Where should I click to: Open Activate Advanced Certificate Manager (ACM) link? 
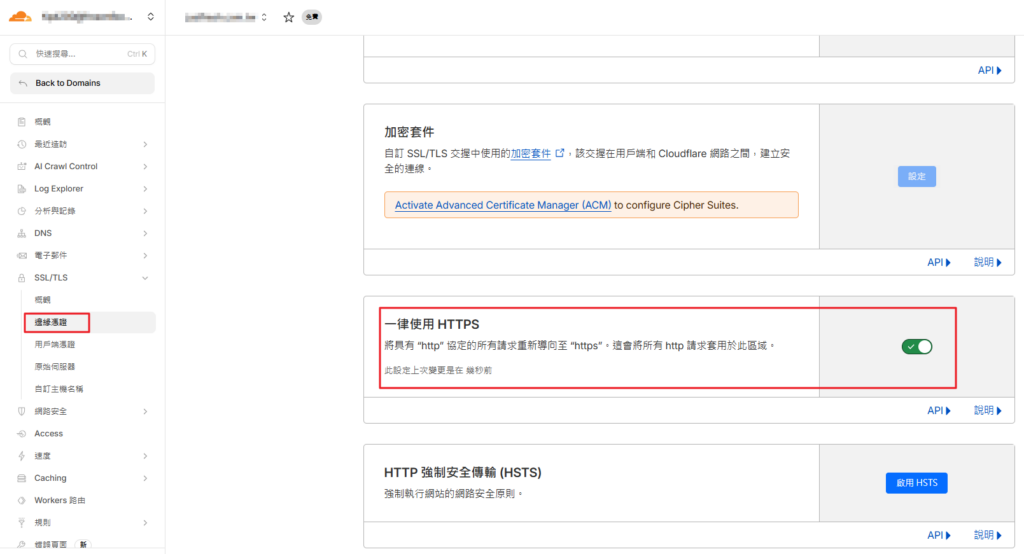pyautogui.click(x=503, y=205)
